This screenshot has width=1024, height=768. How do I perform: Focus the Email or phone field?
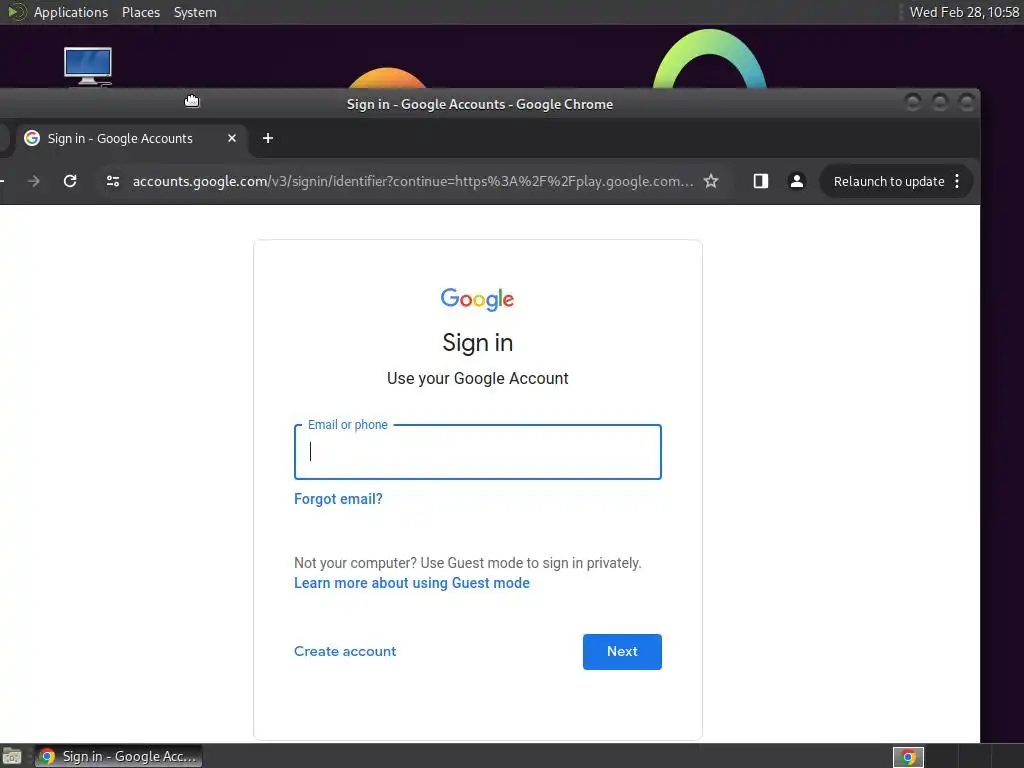[x=477, y=452]
